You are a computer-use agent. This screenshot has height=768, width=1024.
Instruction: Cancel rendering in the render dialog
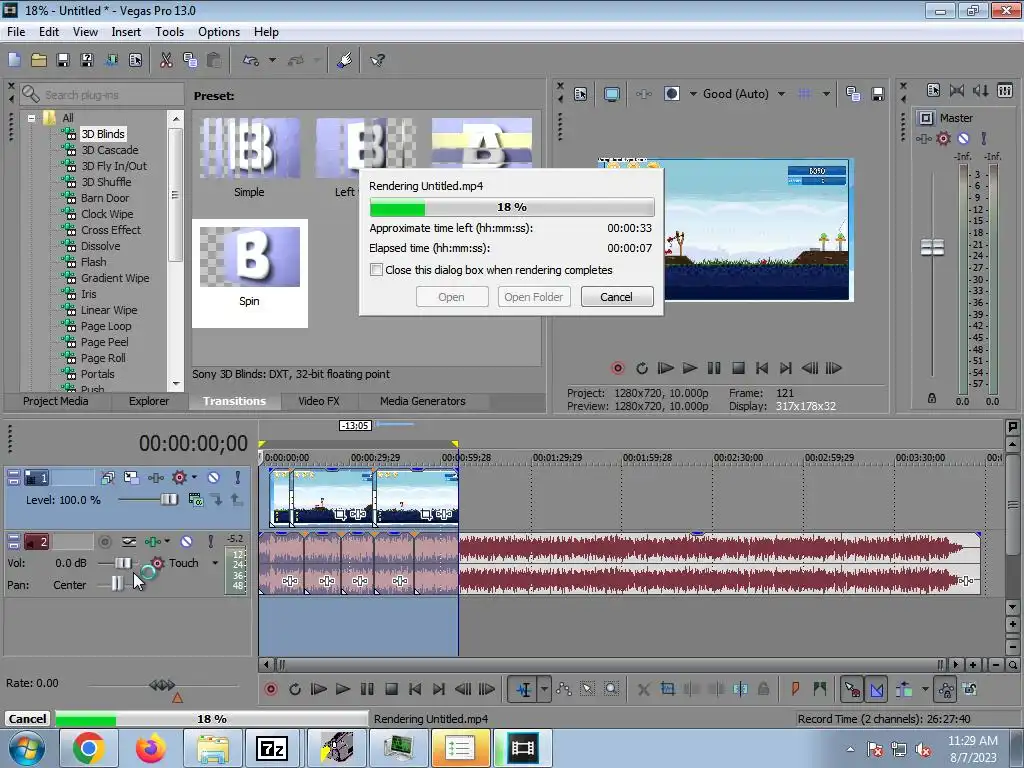616,297
